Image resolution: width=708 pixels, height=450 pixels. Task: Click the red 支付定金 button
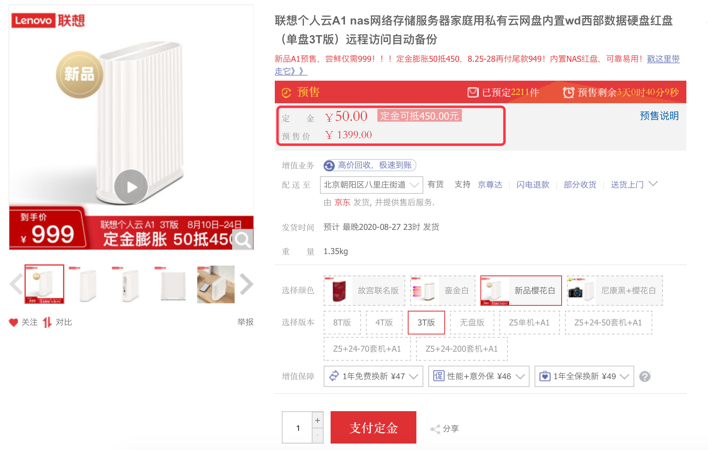pyautogui.click(x=373, y=428)
